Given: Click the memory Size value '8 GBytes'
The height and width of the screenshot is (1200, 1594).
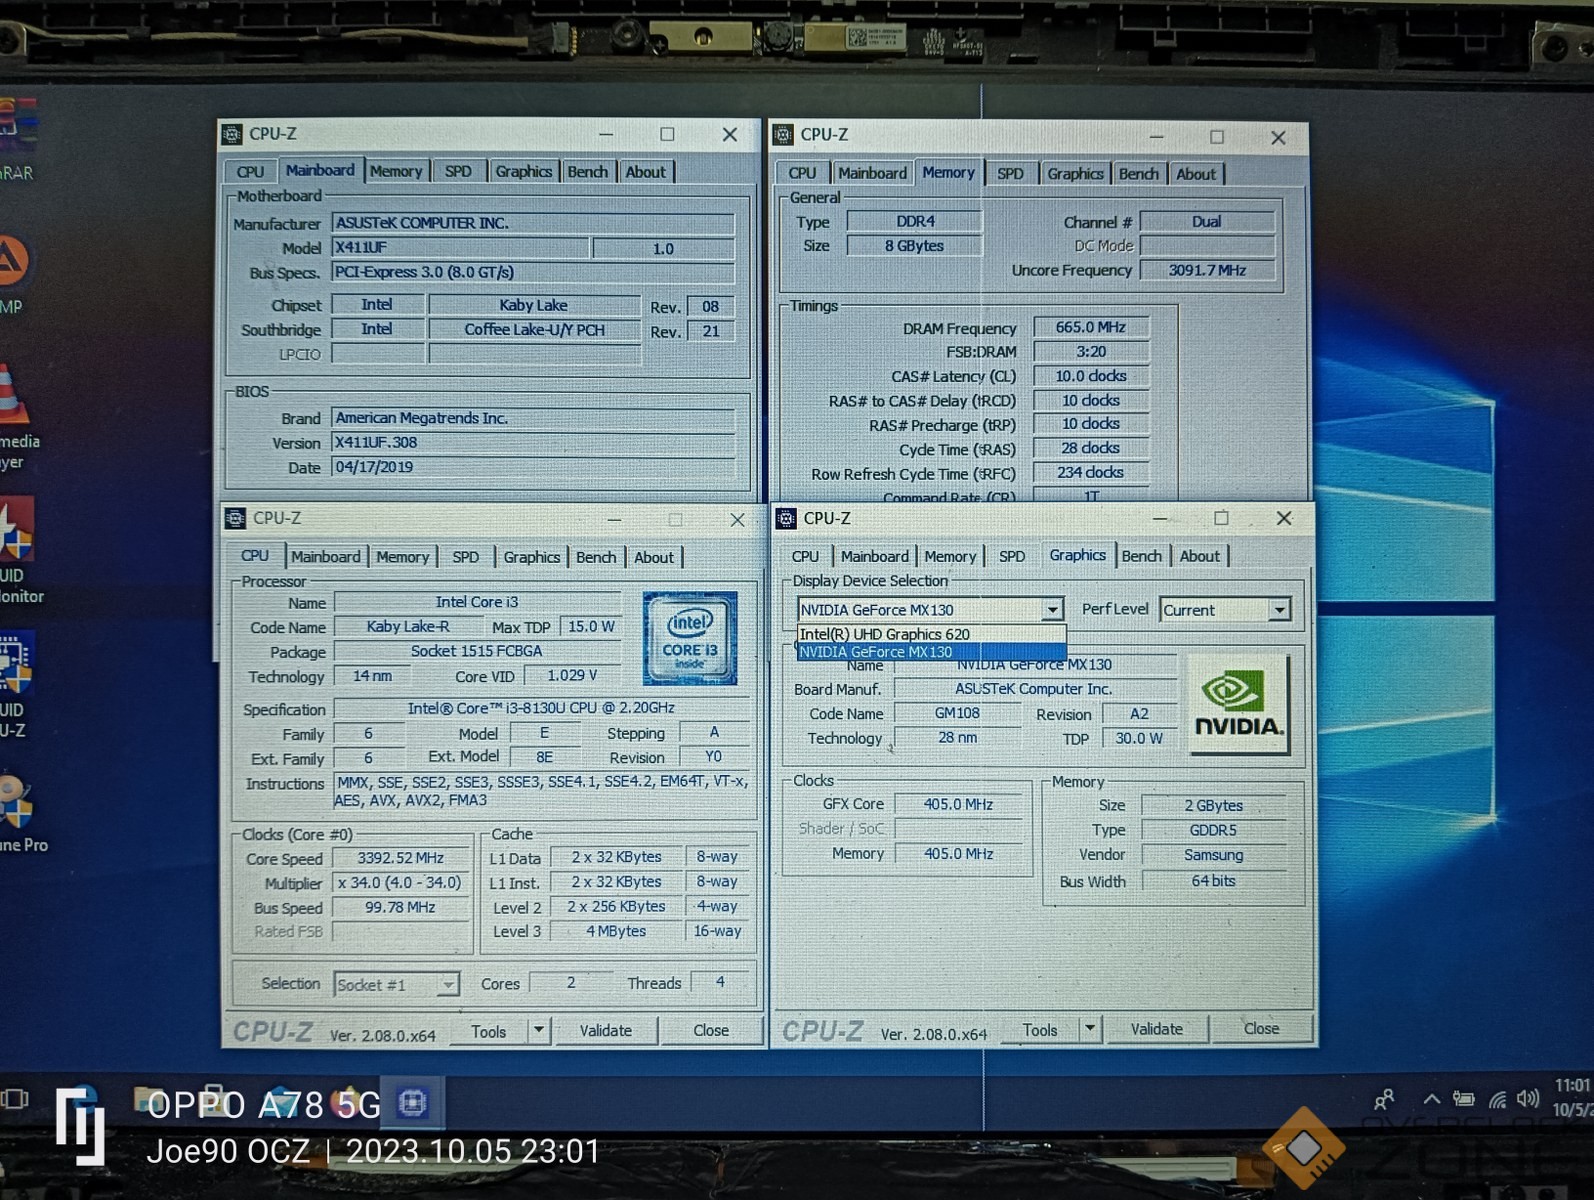Looking at the screenshot, I should [x=914, y=245].
